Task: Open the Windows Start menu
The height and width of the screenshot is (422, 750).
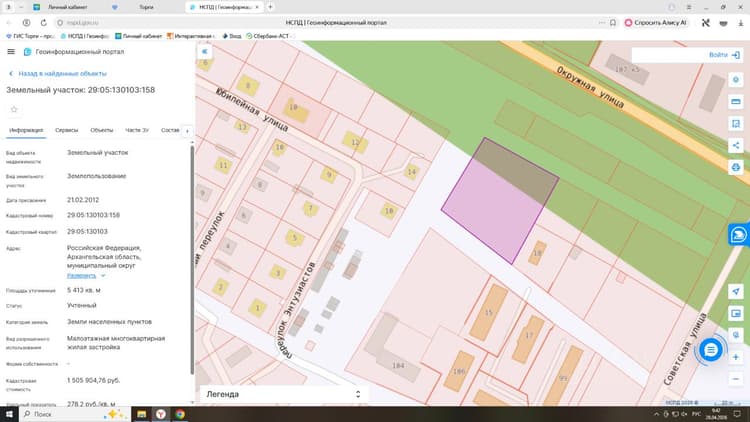Action: pyautogui.click(x=9, y=414)
